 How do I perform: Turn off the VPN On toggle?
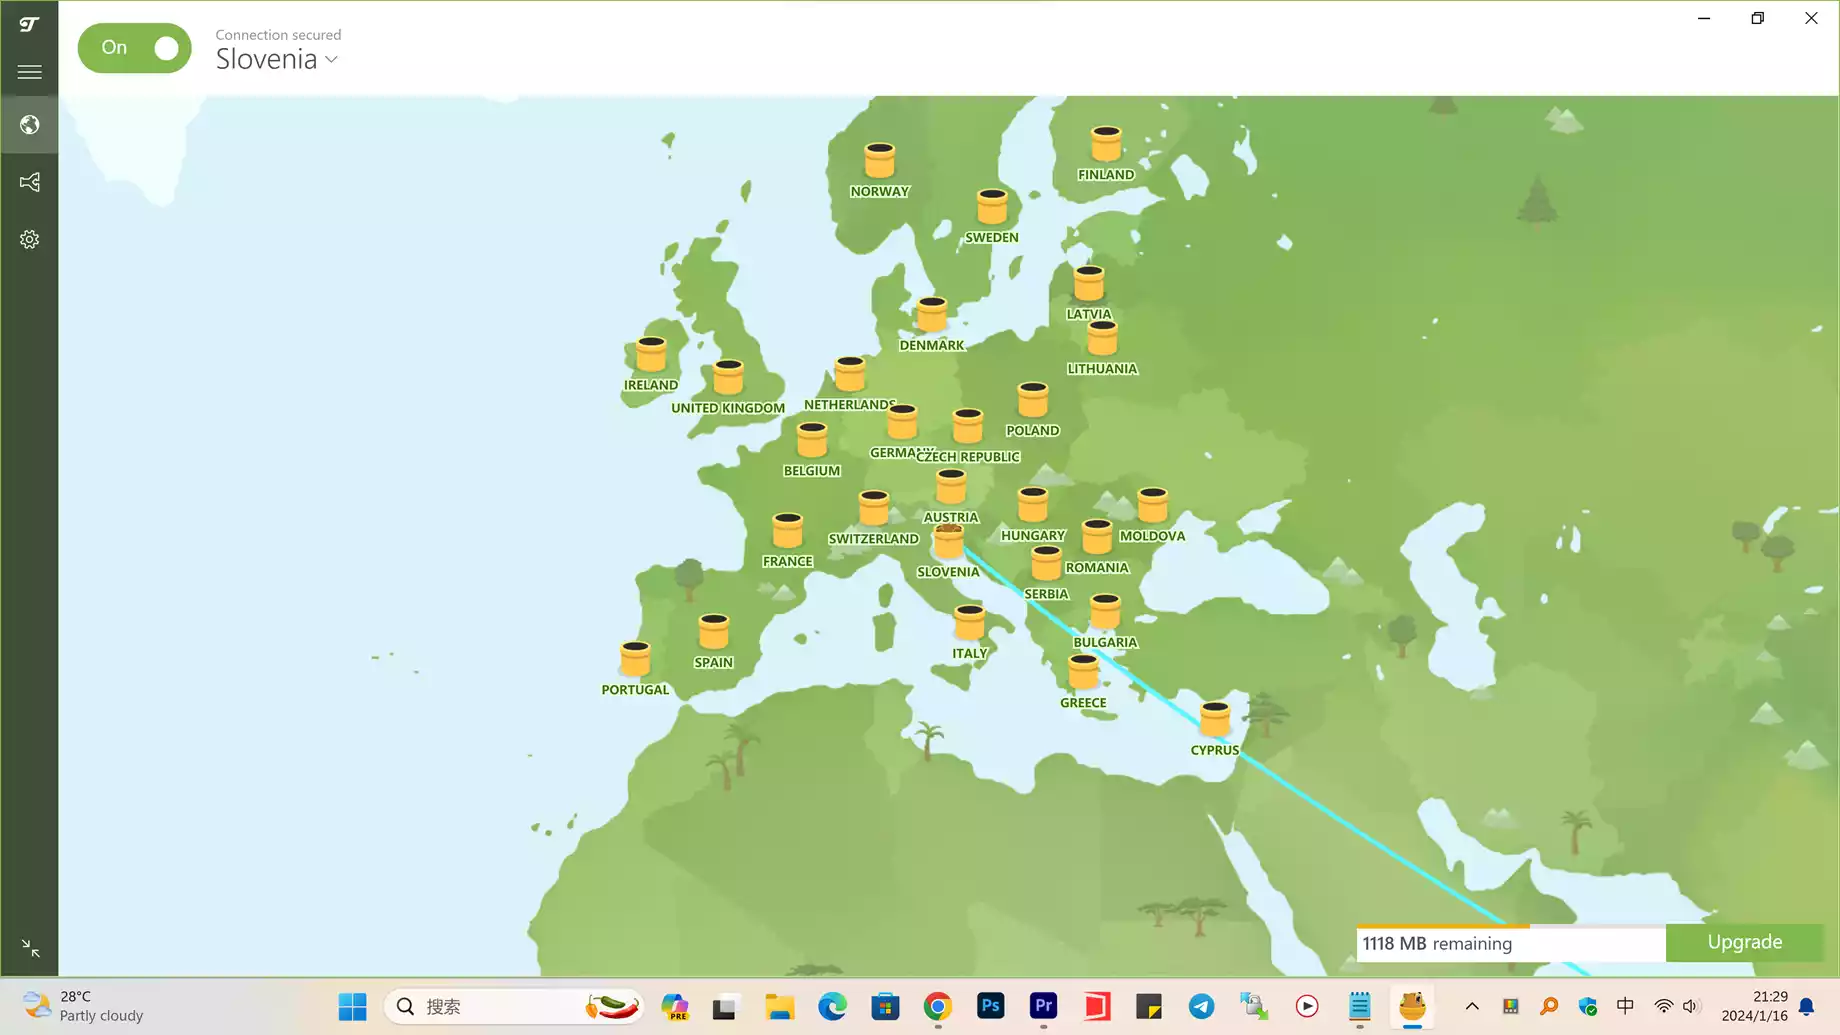point(134,48)
